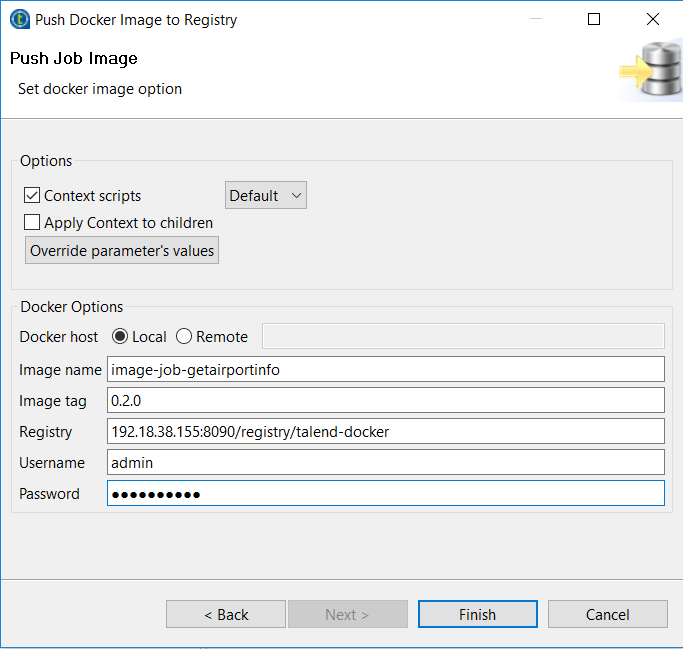Enable Apply Context to children checkbox

(32, 223)
